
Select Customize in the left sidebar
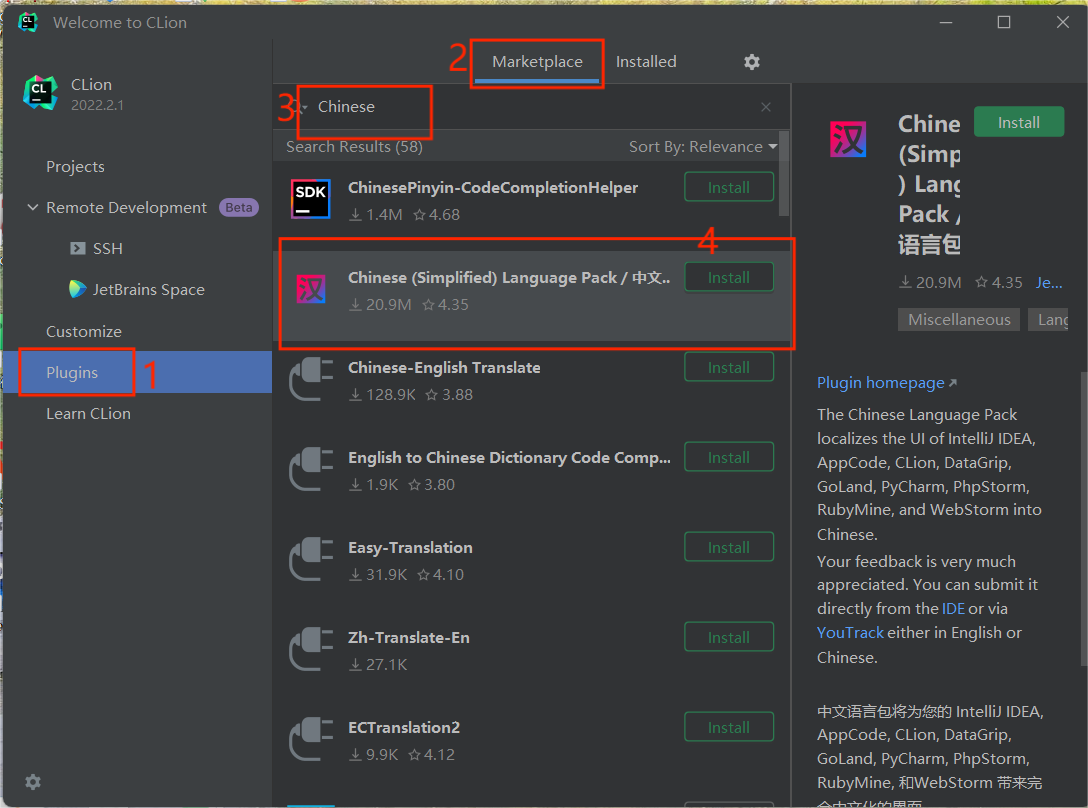[x=84, y=332]
